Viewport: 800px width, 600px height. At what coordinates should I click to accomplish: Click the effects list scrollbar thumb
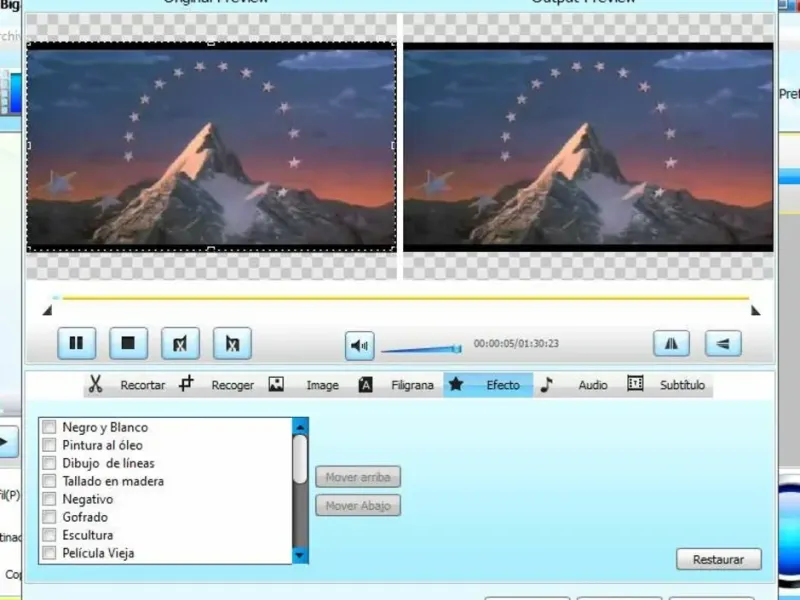click(300, 459)
